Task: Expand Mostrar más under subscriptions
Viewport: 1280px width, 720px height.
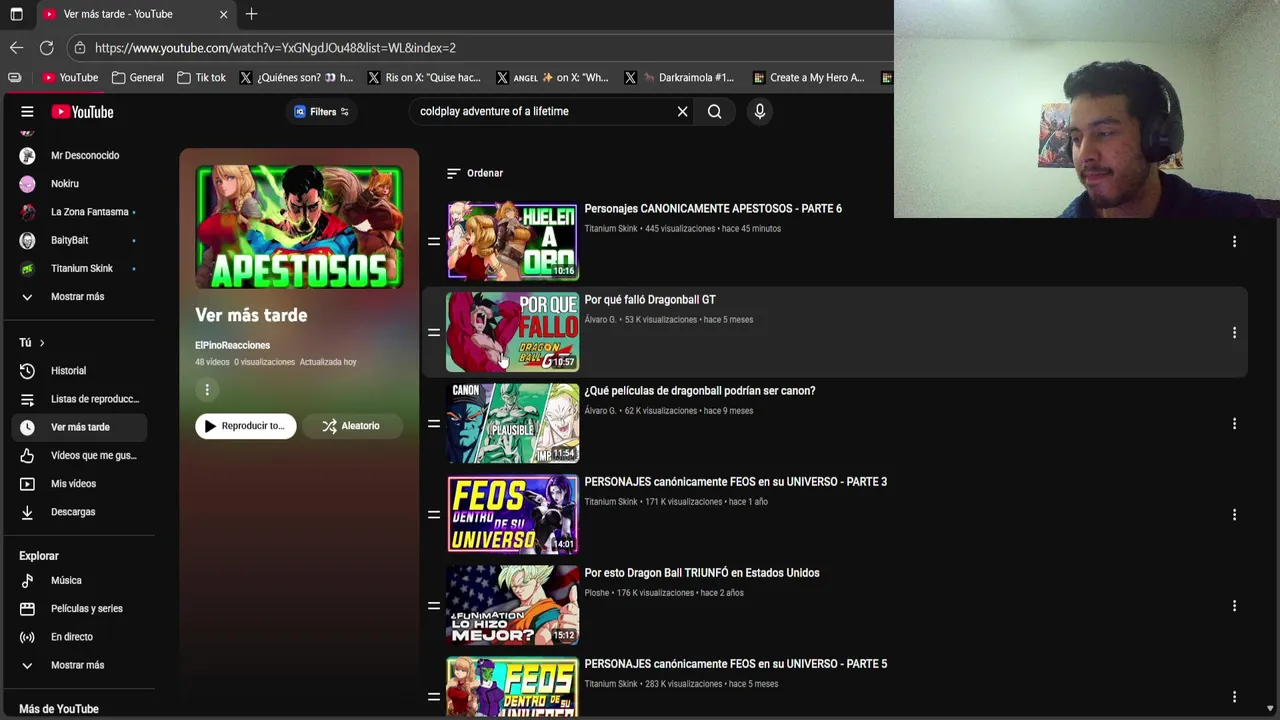Action: [80, 297]
